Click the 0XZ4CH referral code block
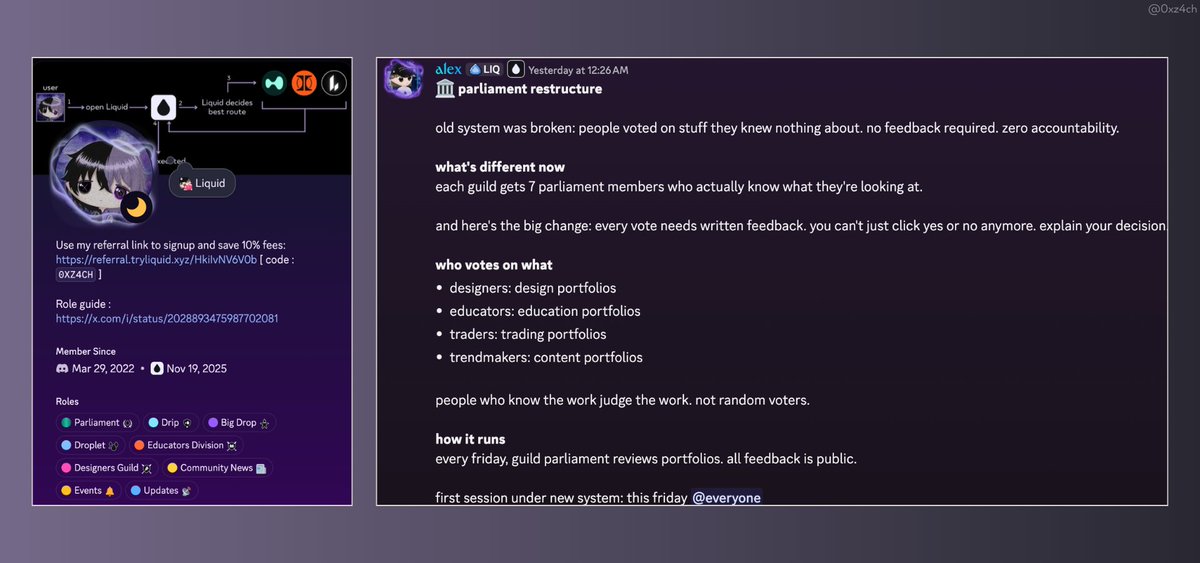The image size is (1200, 563). tap(76, 274)
